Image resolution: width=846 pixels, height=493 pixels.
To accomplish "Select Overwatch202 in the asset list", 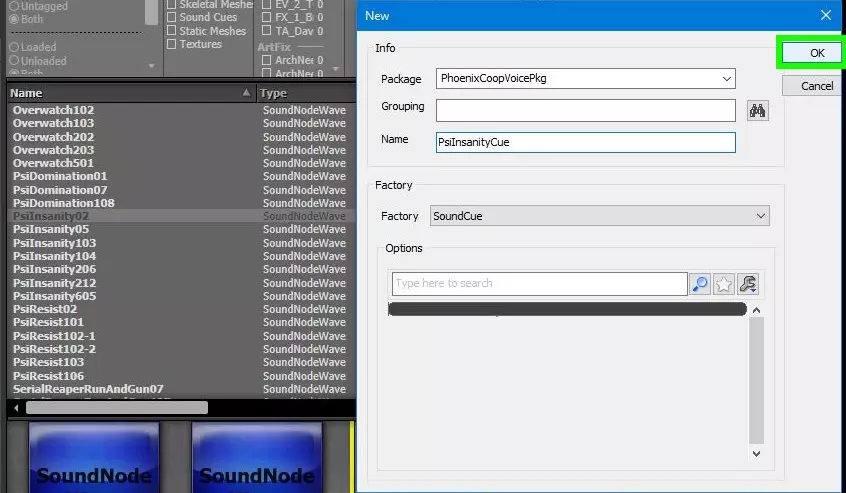I will (x=53, y=137).
